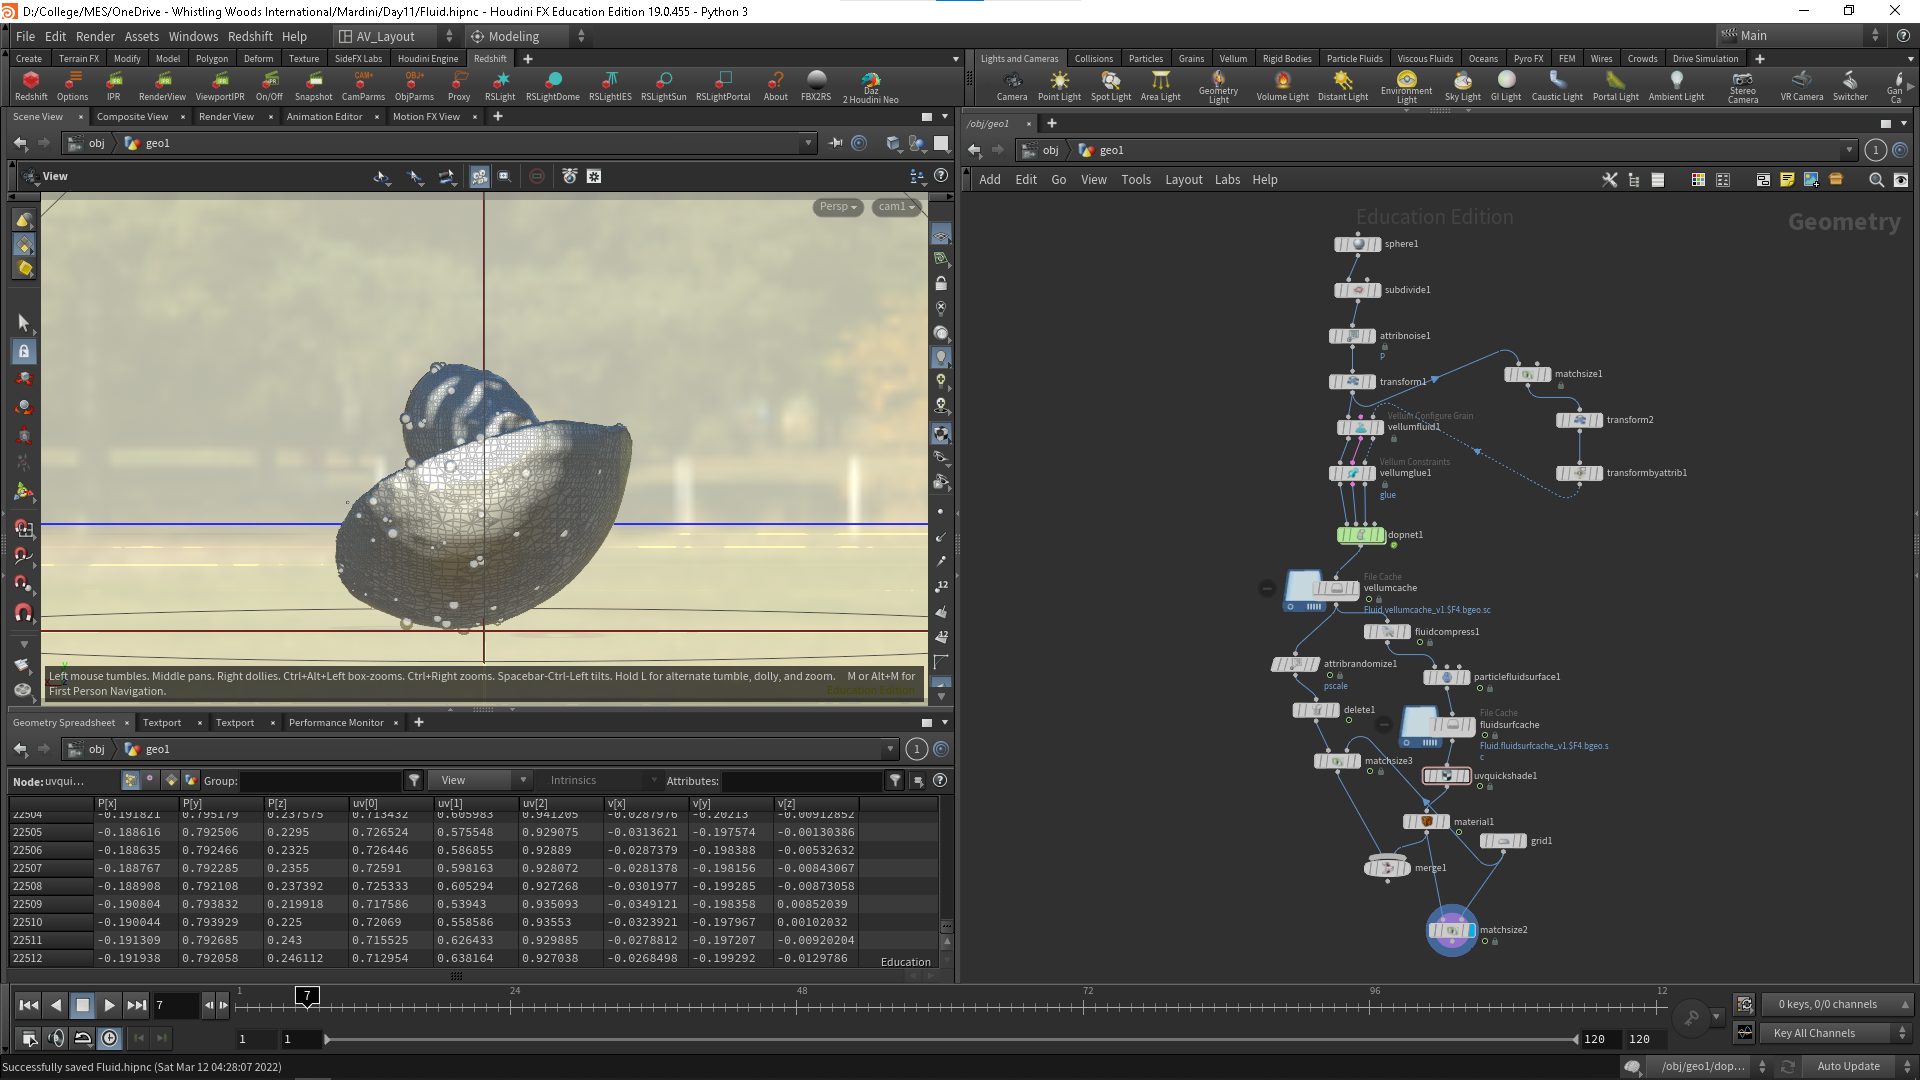The width and height of the screenshot is (1920, 1080).
Task: Open the Persp viewport dropdown
Action: pyautogui.click(x=838, y=207)
